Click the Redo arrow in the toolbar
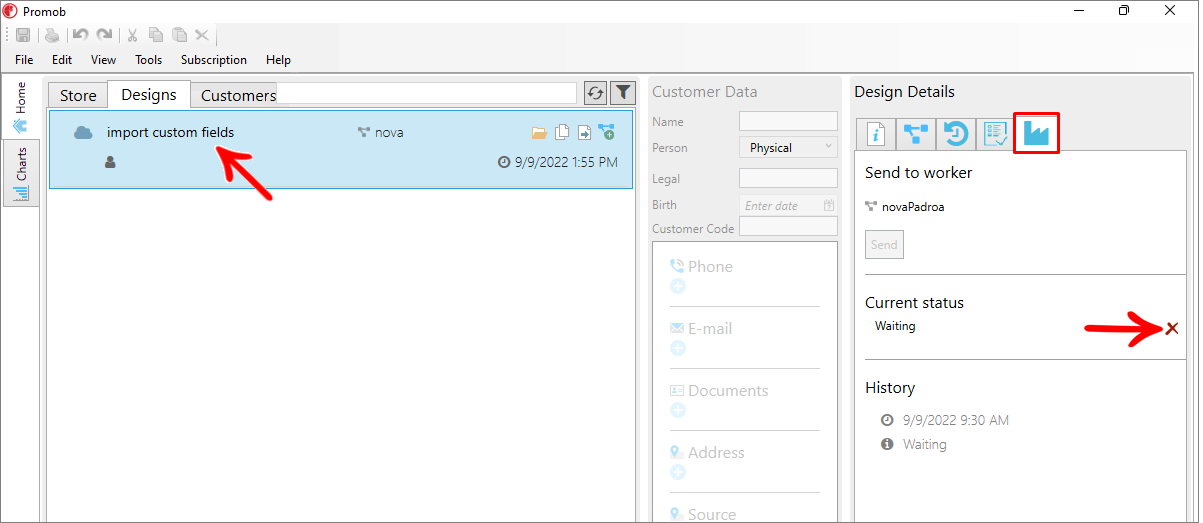Screen dimensions: 1203x523 click(x=104, y=35)
